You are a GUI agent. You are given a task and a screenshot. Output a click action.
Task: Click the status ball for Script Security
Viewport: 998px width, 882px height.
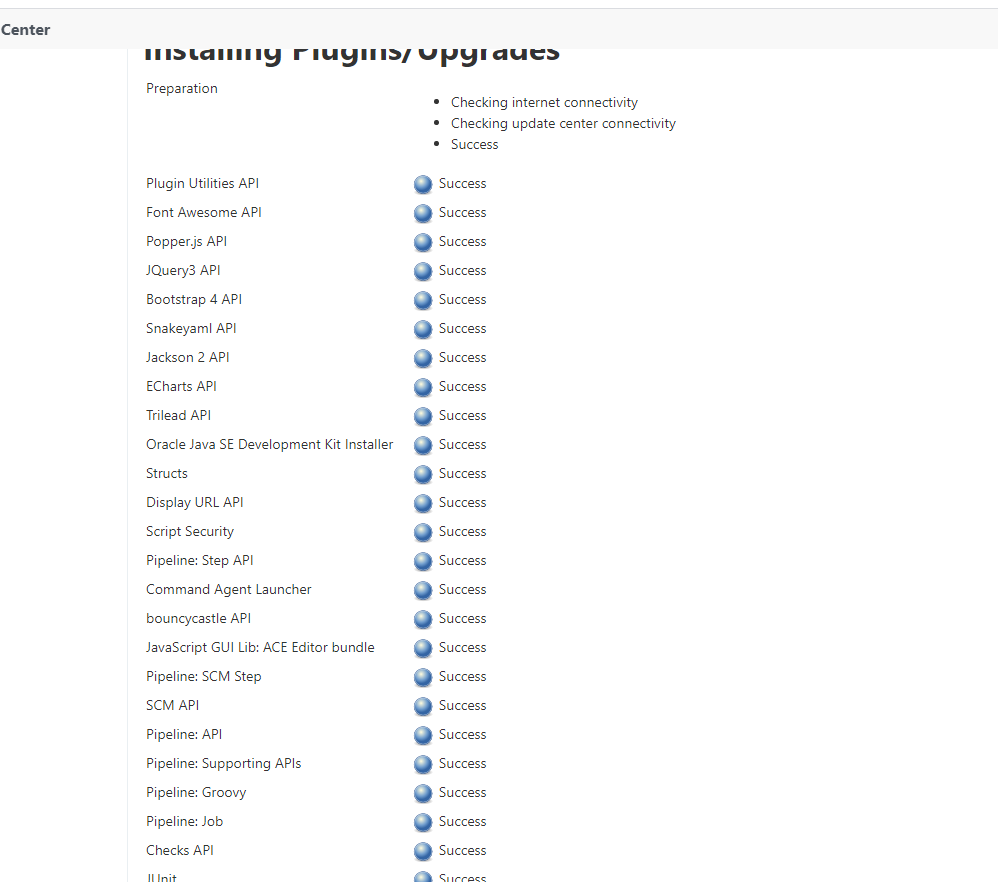tap(423, 533)
